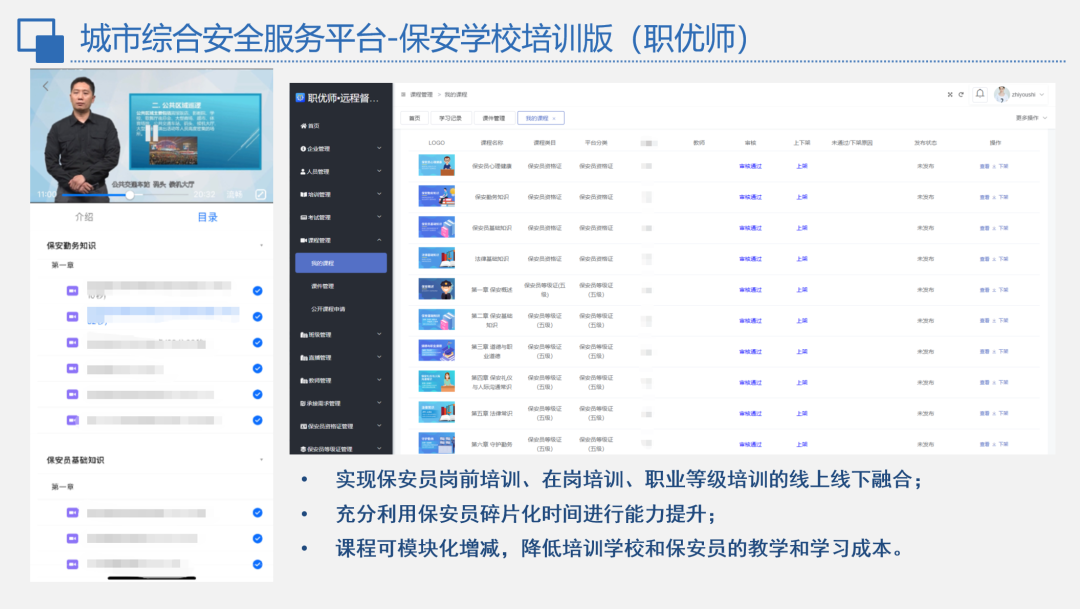Open the 首页 page tab
The width and height of the screenshot is (1080, 609).
(415, 118)
